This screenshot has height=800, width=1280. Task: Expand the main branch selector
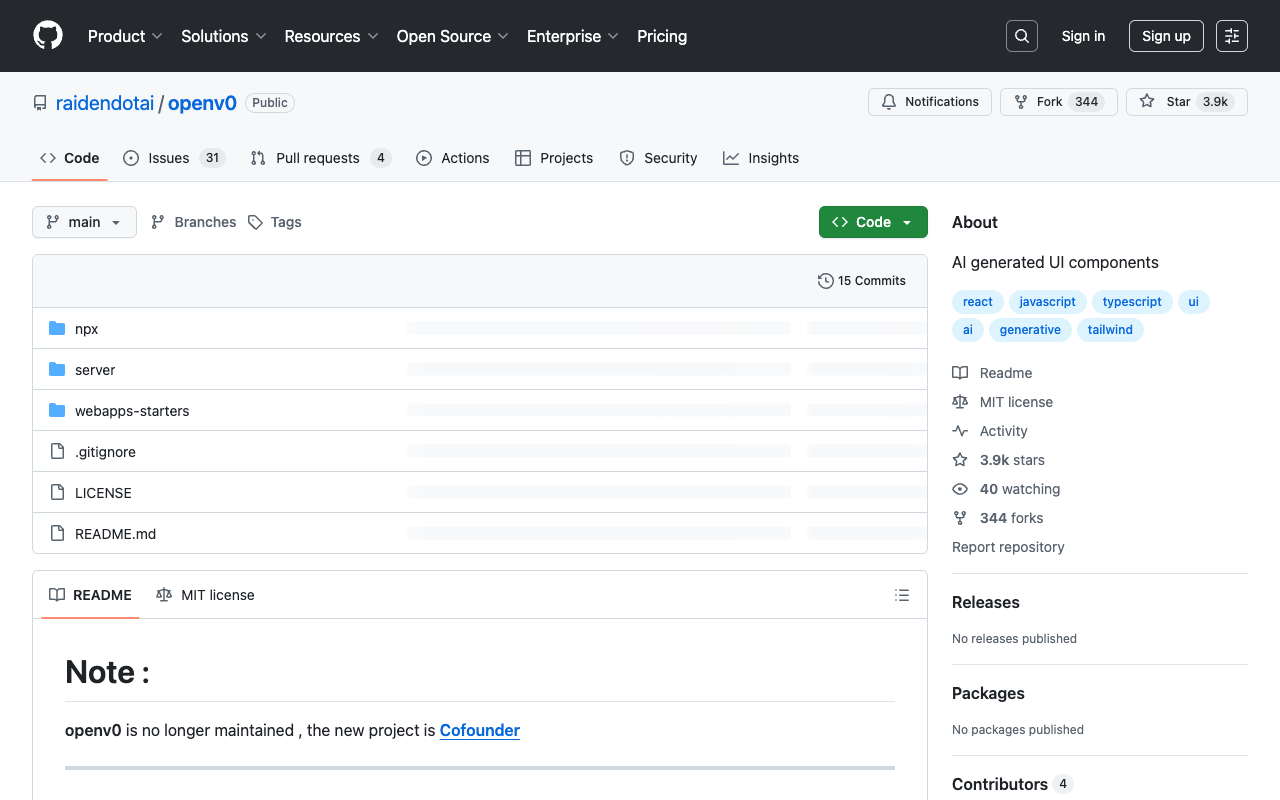pyautogui.click(x=84, y=222)
